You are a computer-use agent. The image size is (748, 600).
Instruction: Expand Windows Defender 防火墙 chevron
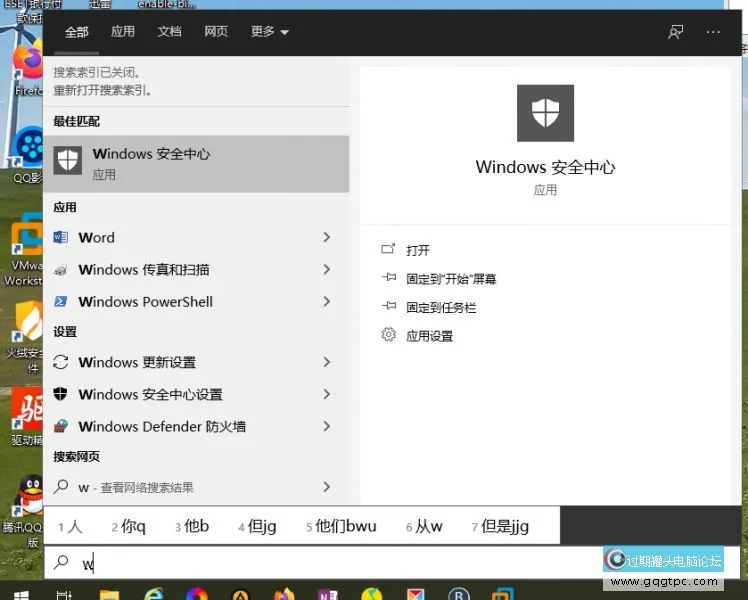(327, 426)
